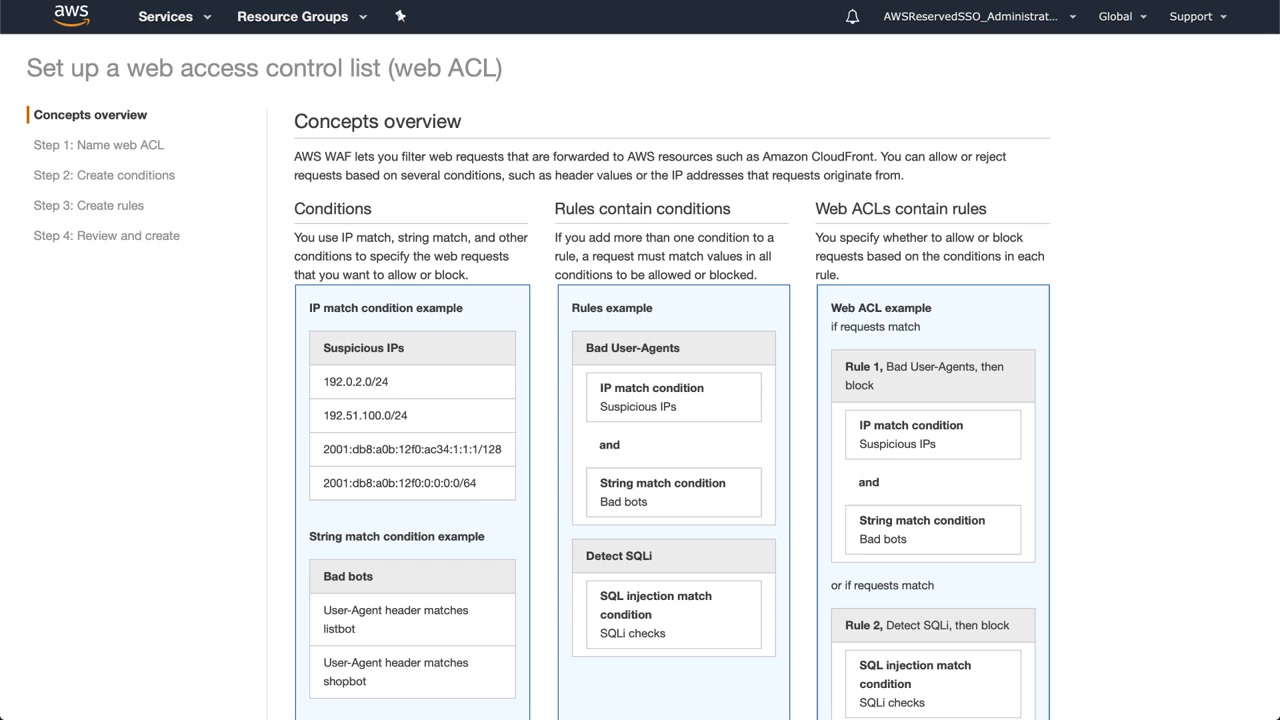Click the Detect SQLi rule header

point(673,556)
